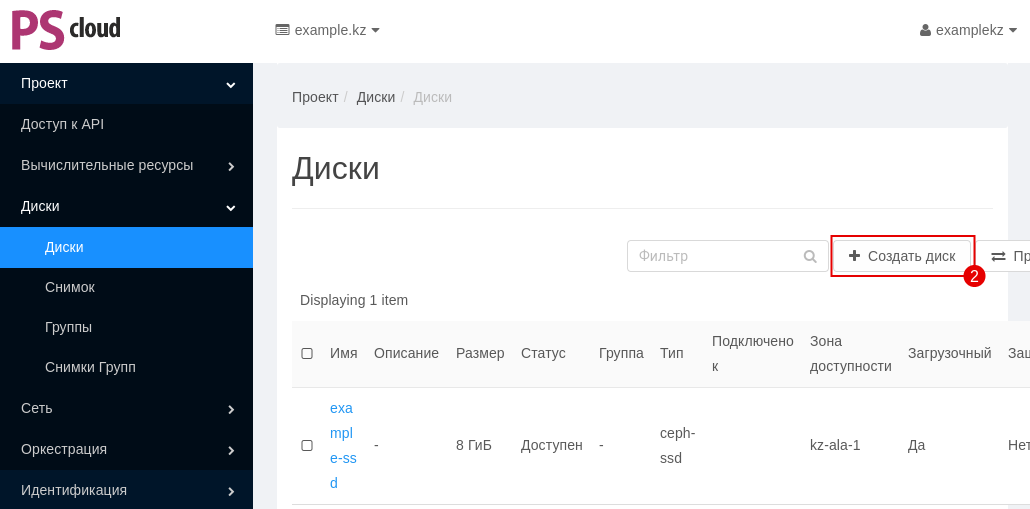Sort by the Зона доступности column header
The height and width of the screenshot is (509, 1030).
click(851, 353)
